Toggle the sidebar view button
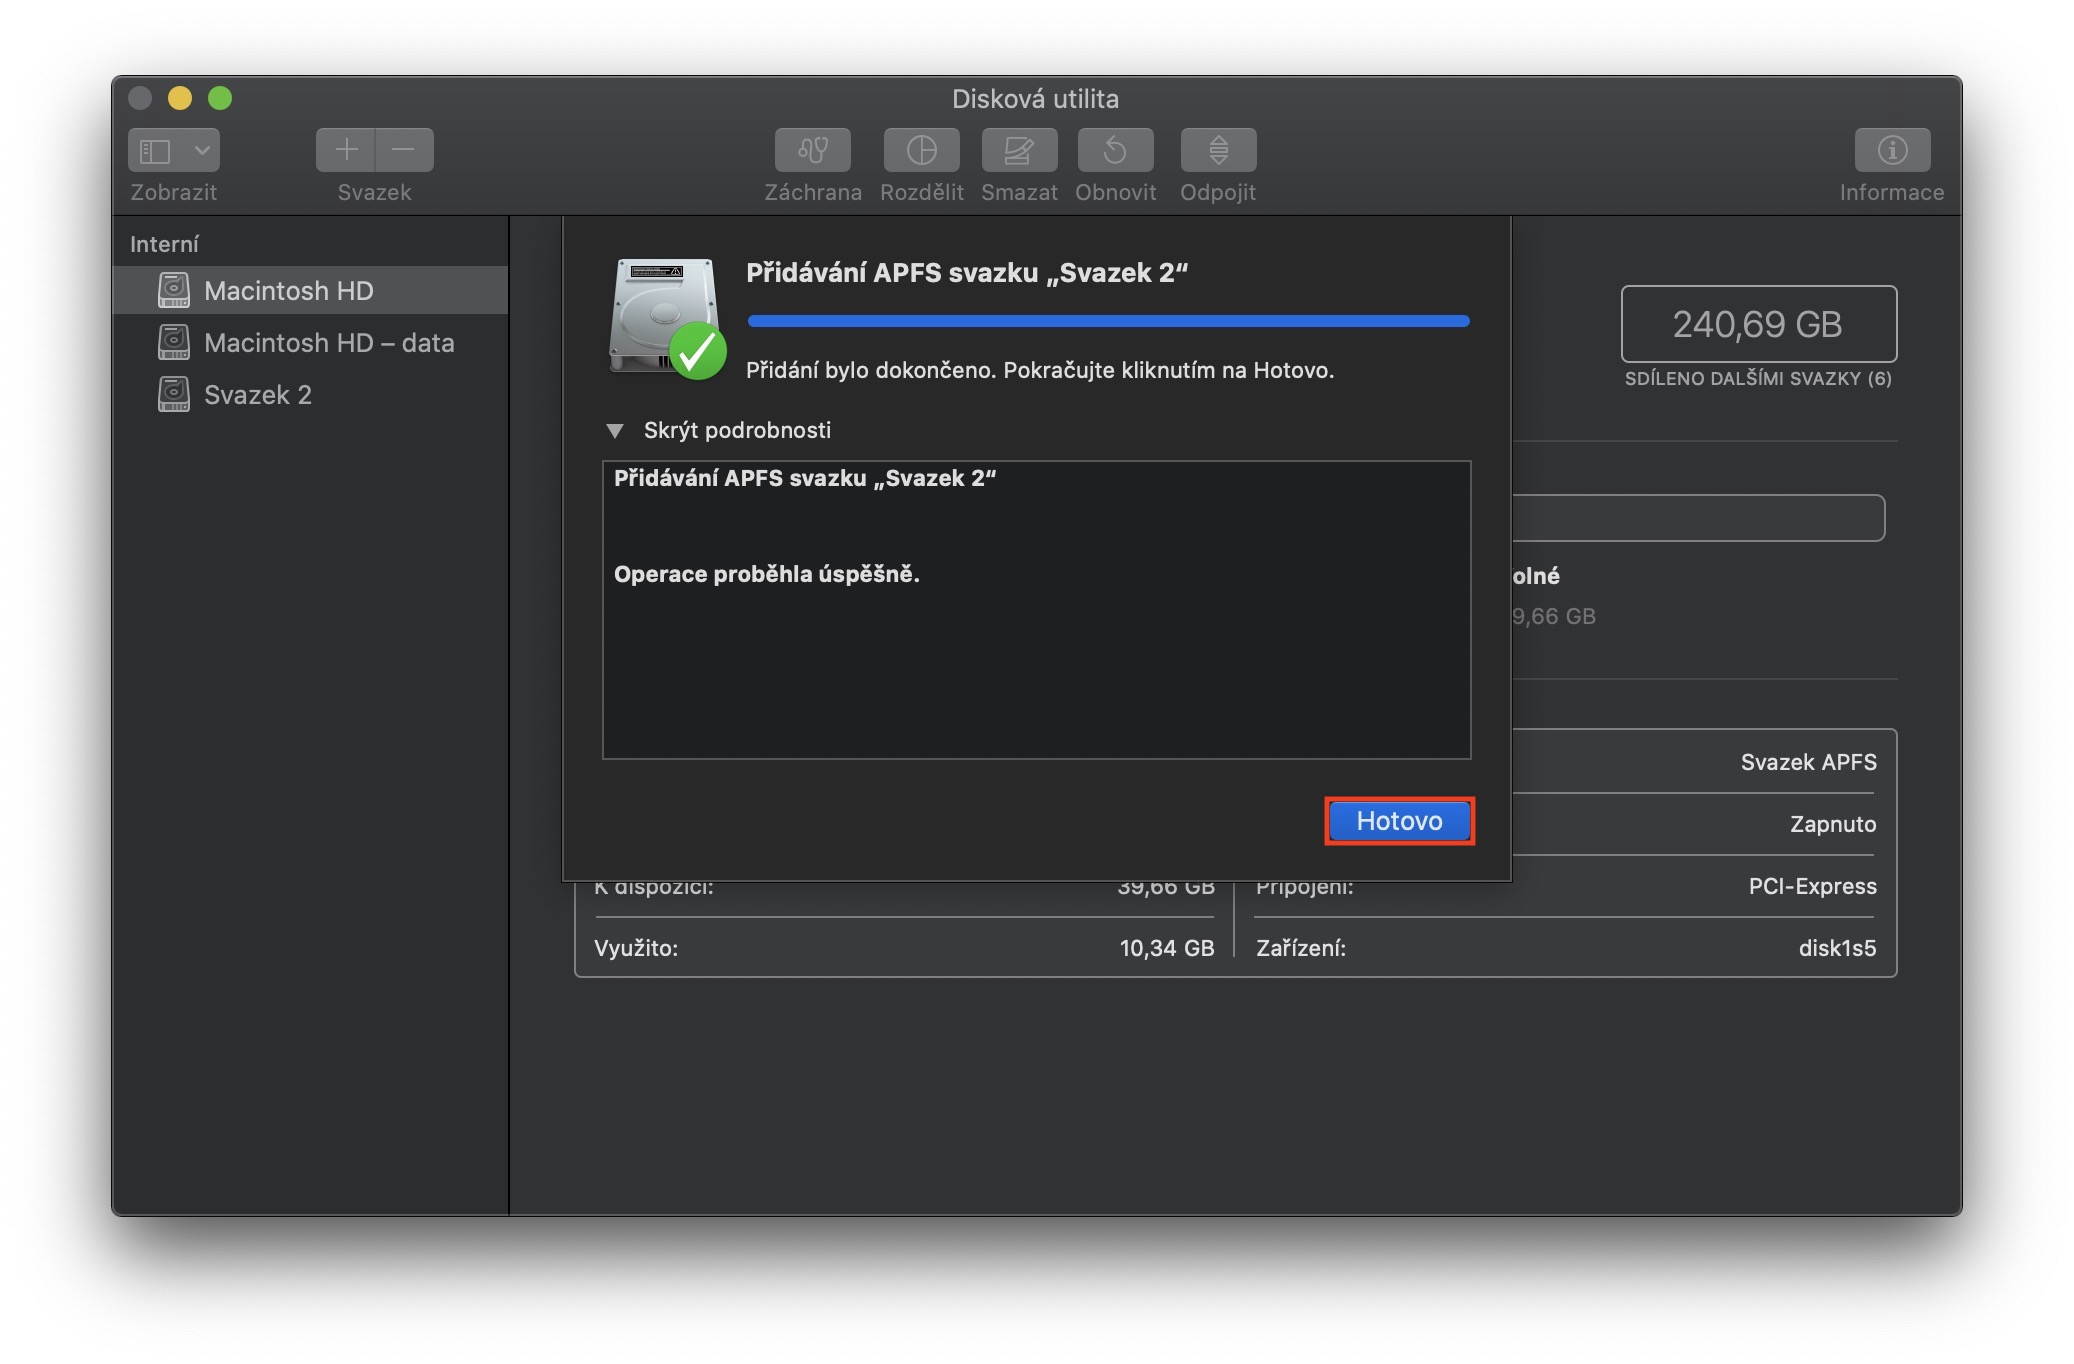This screenshot has width=2074, height=1364. point(155,150)
